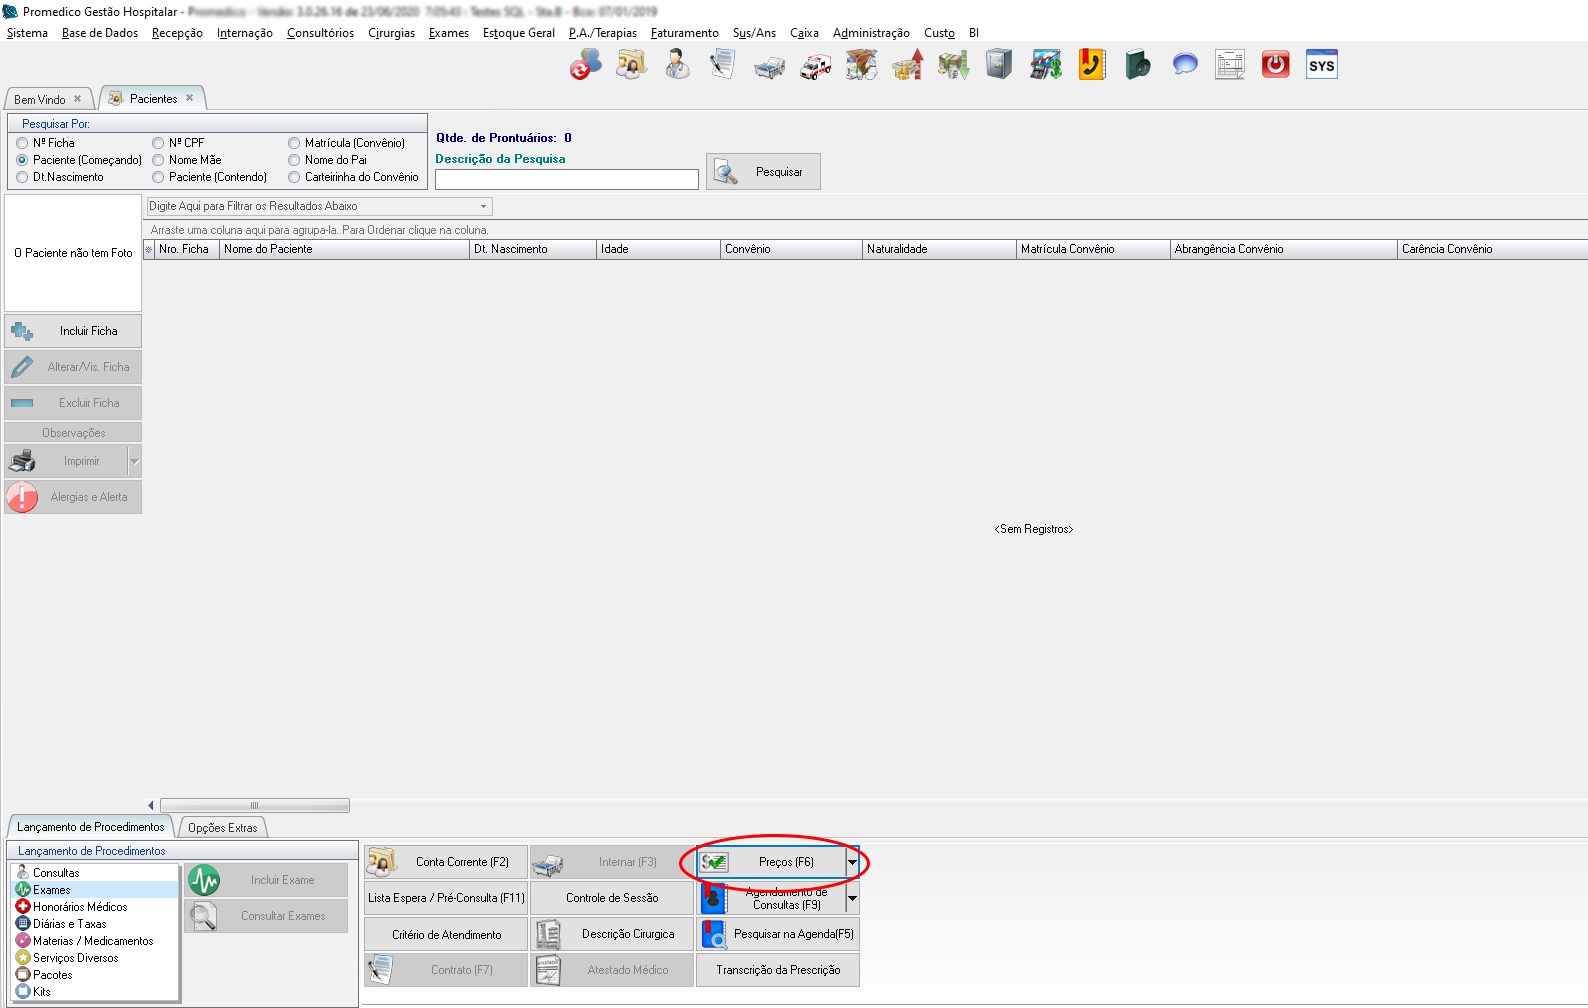Click the red power button icon
The image size is (1588, 1008).
pos(1275,66)
